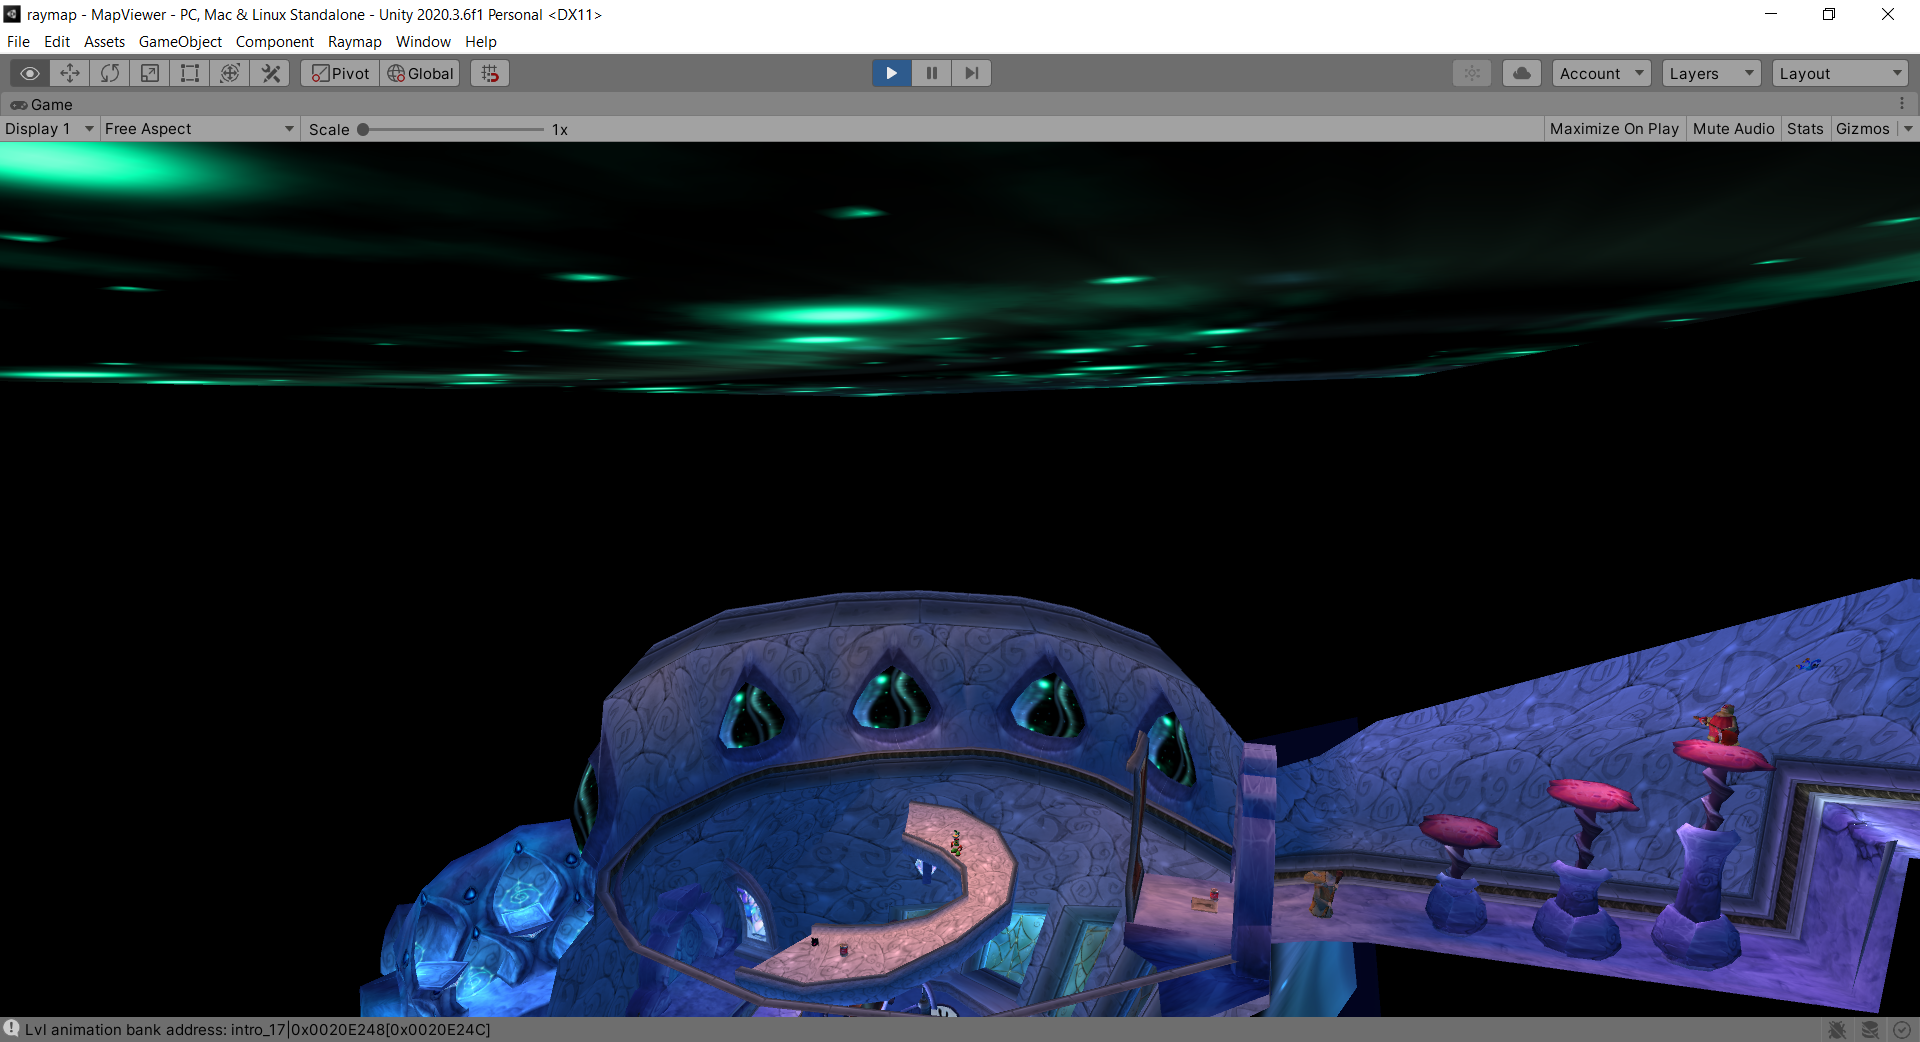Click the Stats button
This screenshot has height=1042, width=1920.
click(1805, 129)
